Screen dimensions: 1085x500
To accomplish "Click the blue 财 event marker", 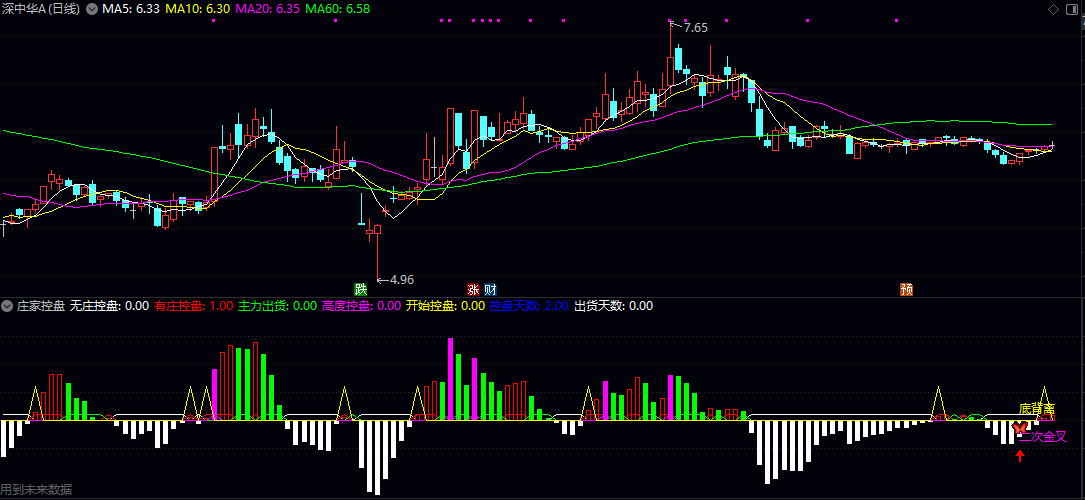I will click(490, 289).
